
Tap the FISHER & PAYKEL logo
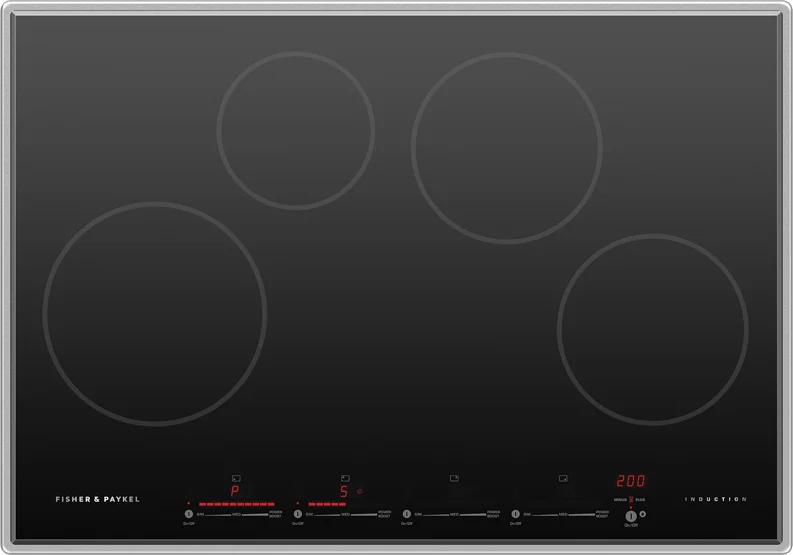(x=98, y=499)
